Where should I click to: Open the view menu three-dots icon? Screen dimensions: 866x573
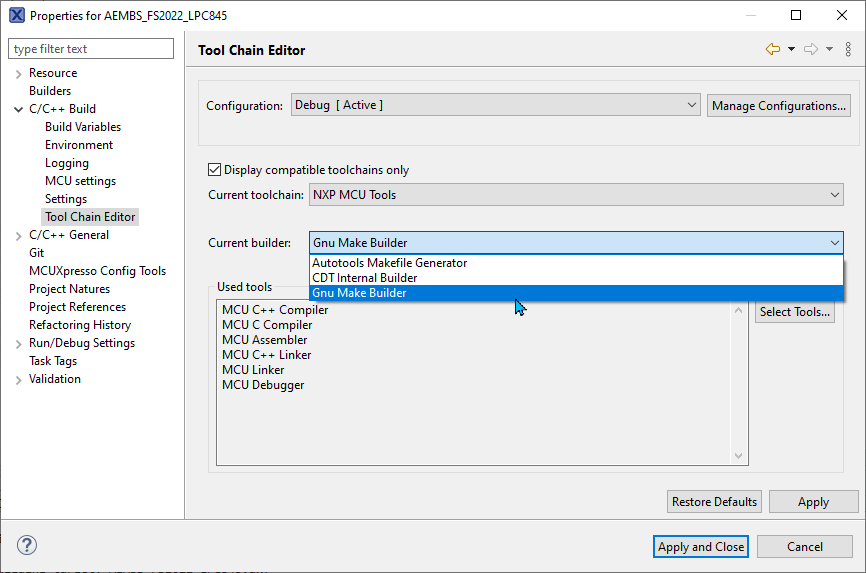click(x=848, y=49)
